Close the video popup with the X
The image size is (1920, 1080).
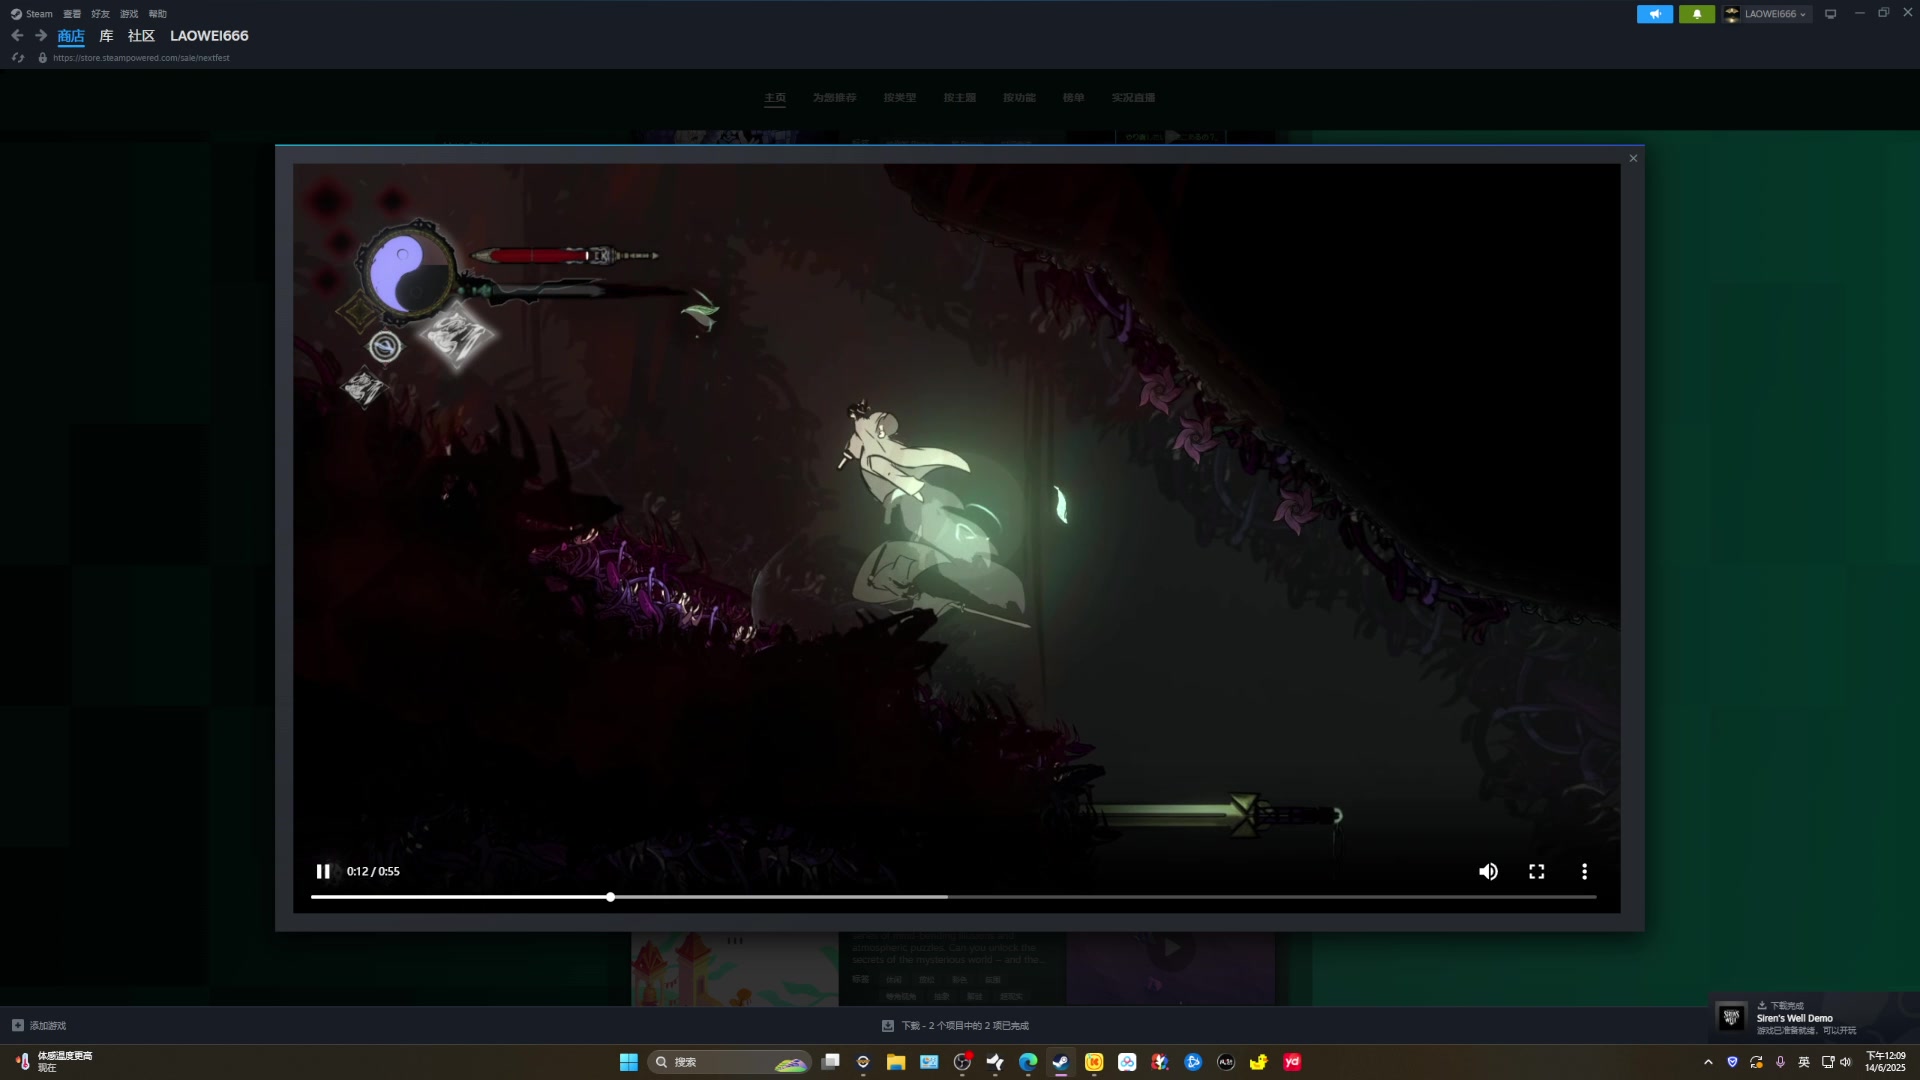[x=1633, y=158]
